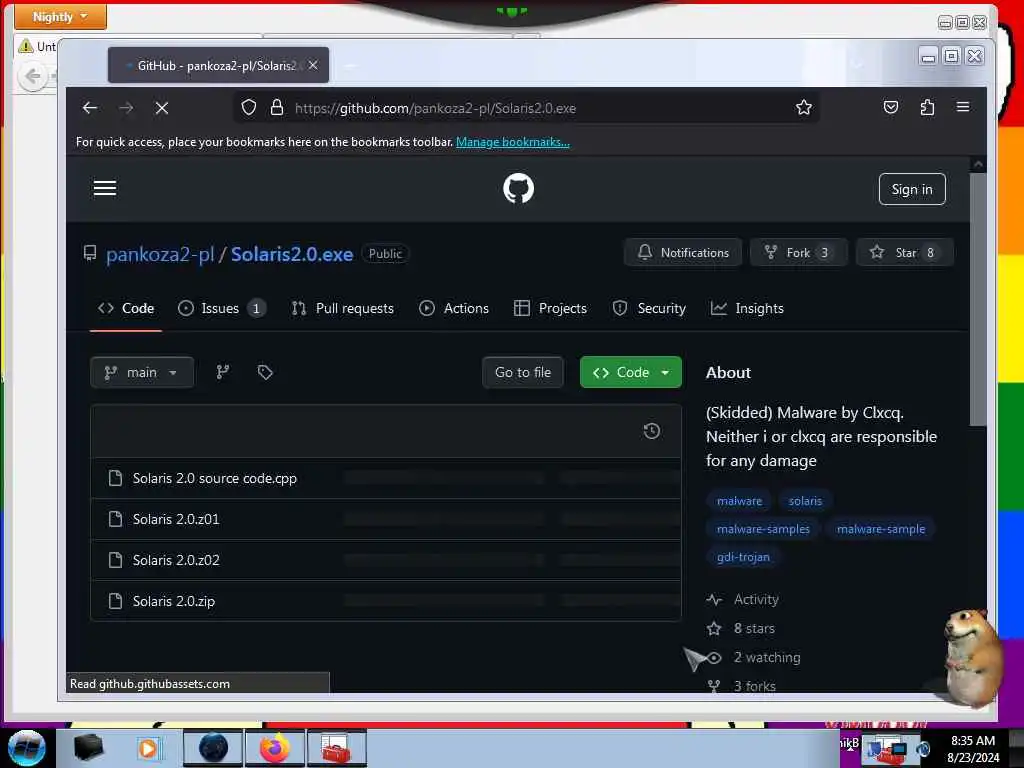Close the GitHub browser tab
Screen dimensions: 1024x768
tap(313, 65)
